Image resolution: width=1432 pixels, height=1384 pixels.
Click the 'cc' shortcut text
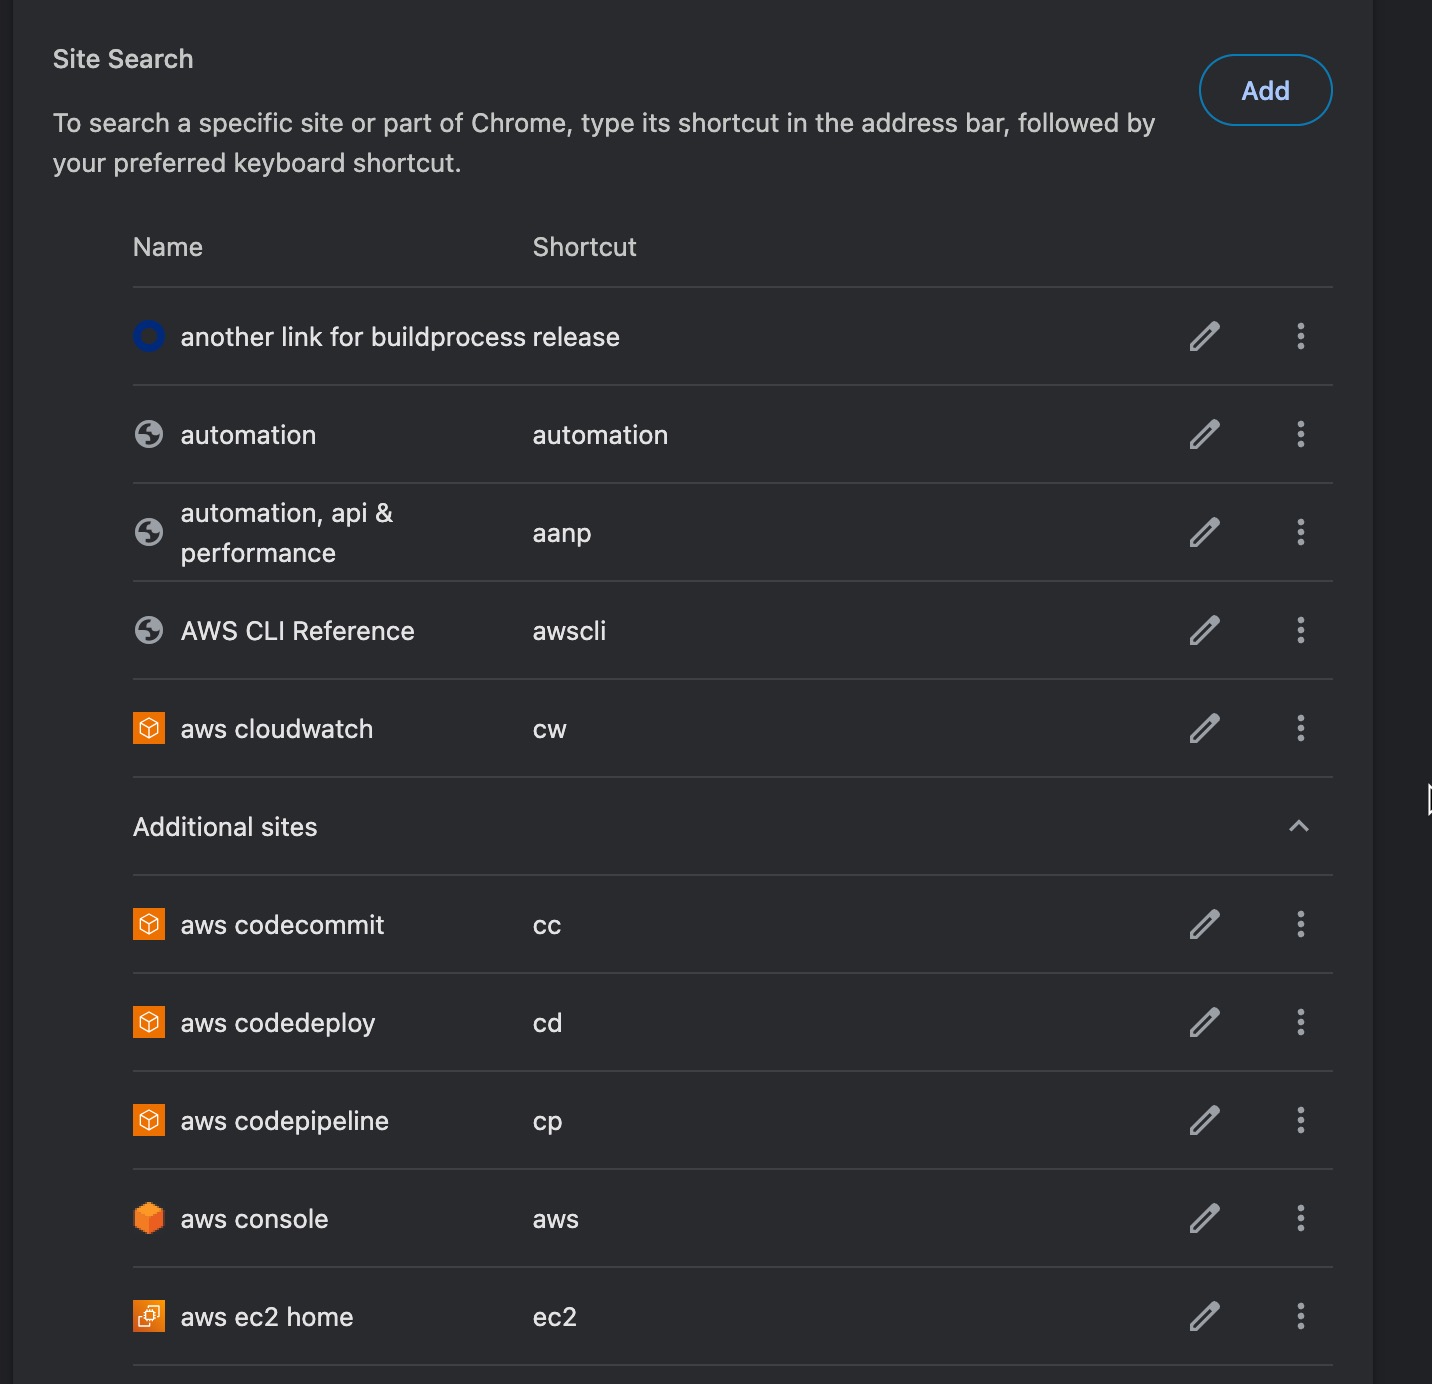click(547, 926)
